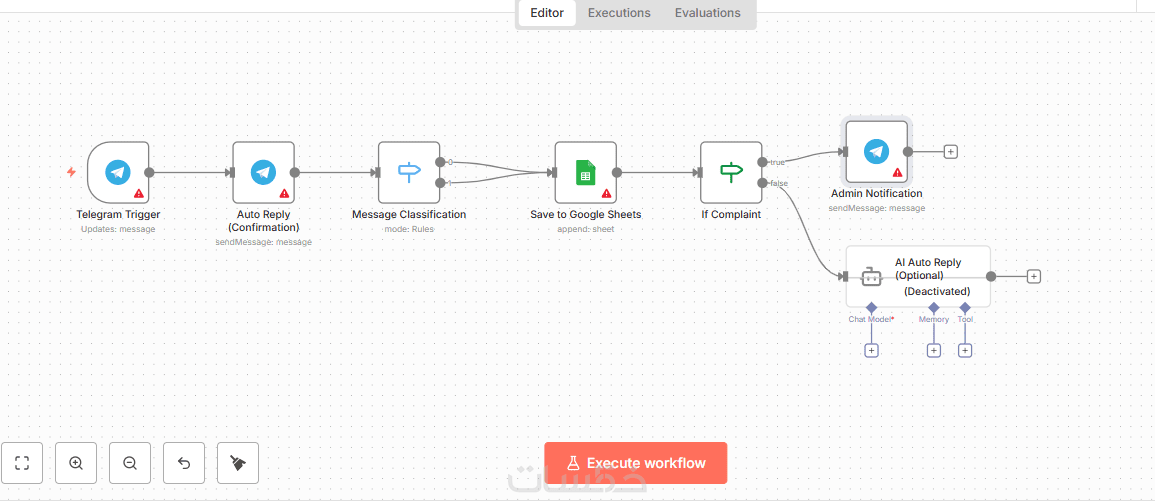This screenshot has height=503, width=1155.
Task: Click the warning icon on Telegram Trigger
Action: [x=138, y=194]
